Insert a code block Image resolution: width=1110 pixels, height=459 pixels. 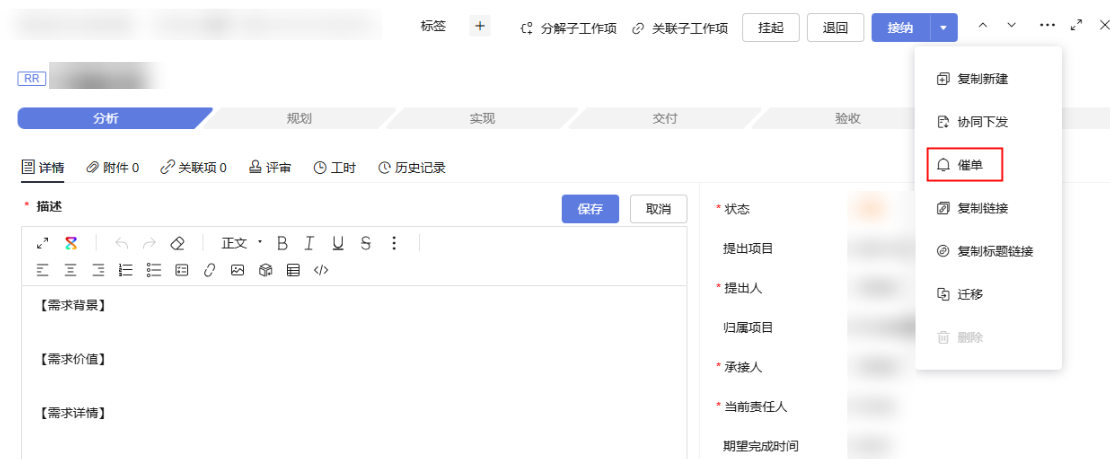point(321,270)
